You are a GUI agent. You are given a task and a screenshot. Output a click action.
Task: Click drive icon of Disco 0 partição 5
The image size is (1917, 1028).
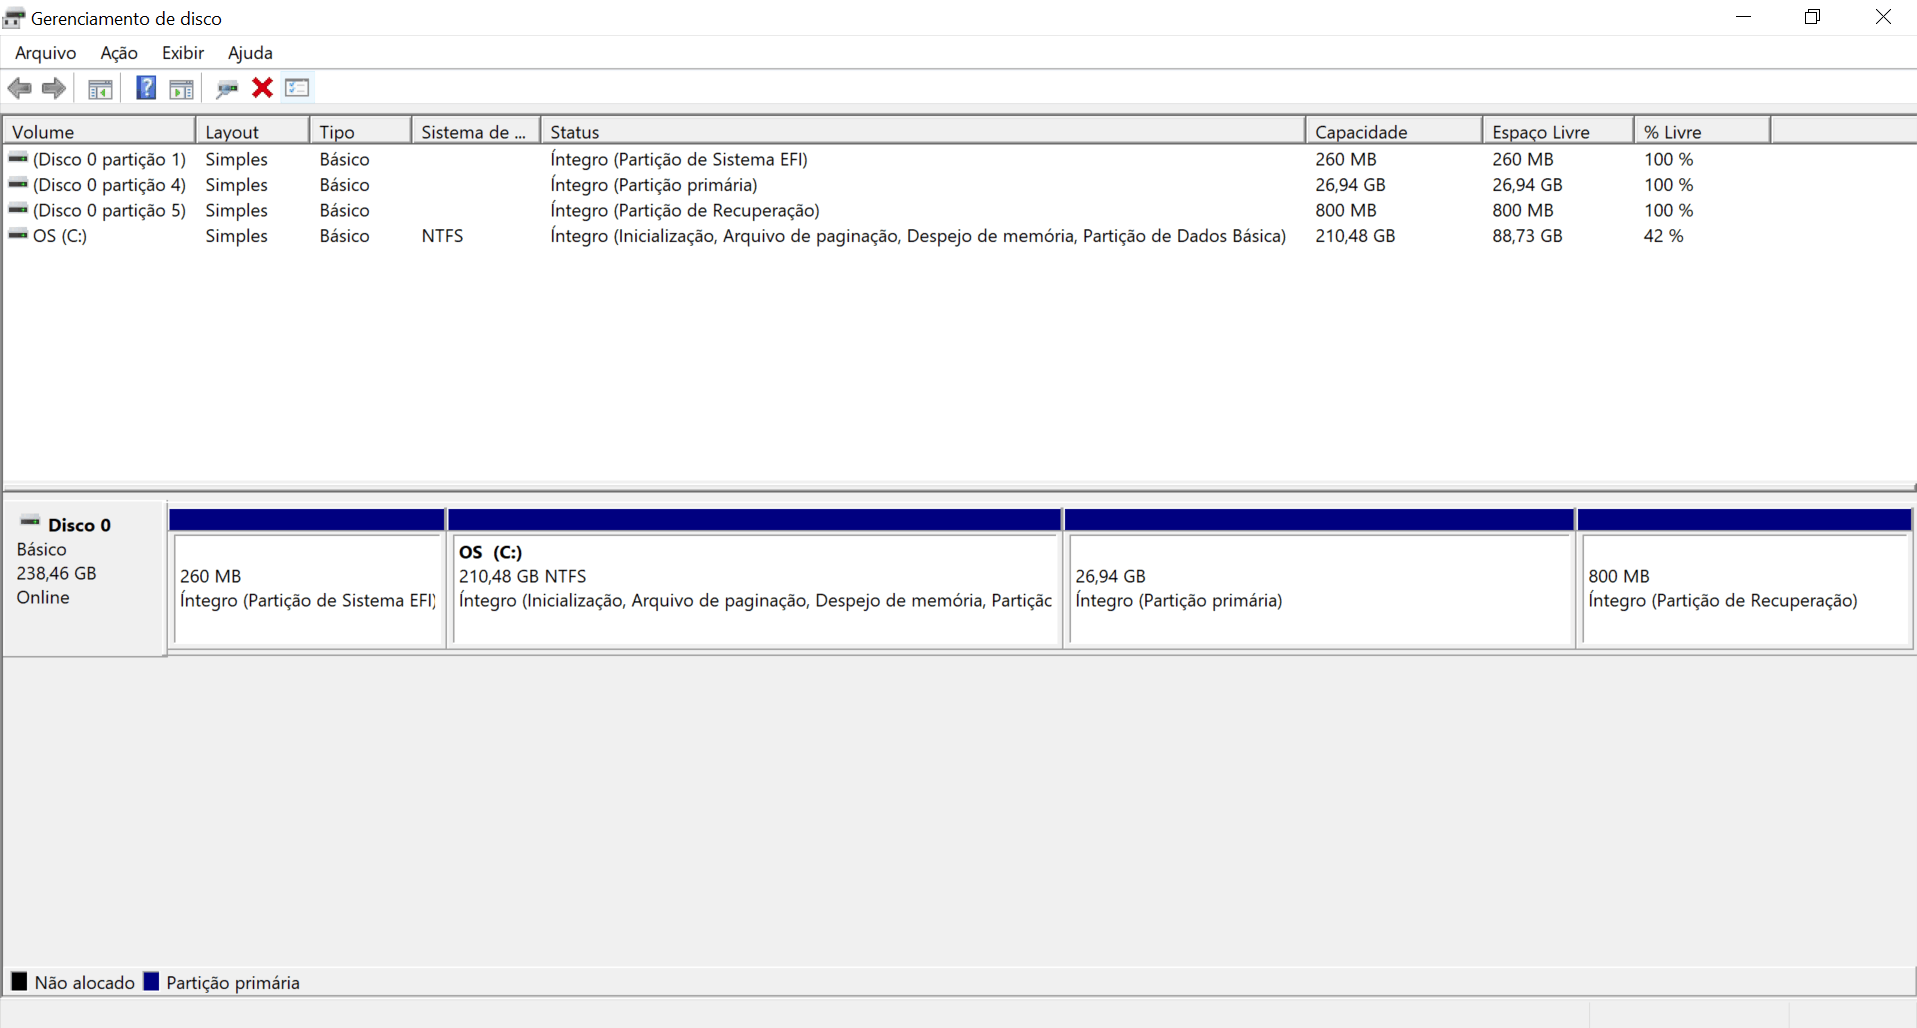[18, 208]
